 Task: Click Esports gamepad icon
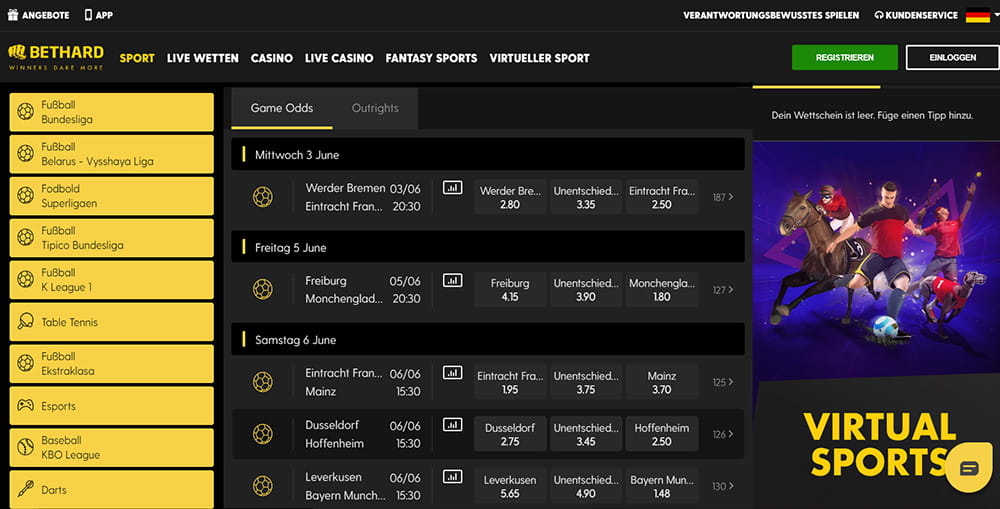26,405
